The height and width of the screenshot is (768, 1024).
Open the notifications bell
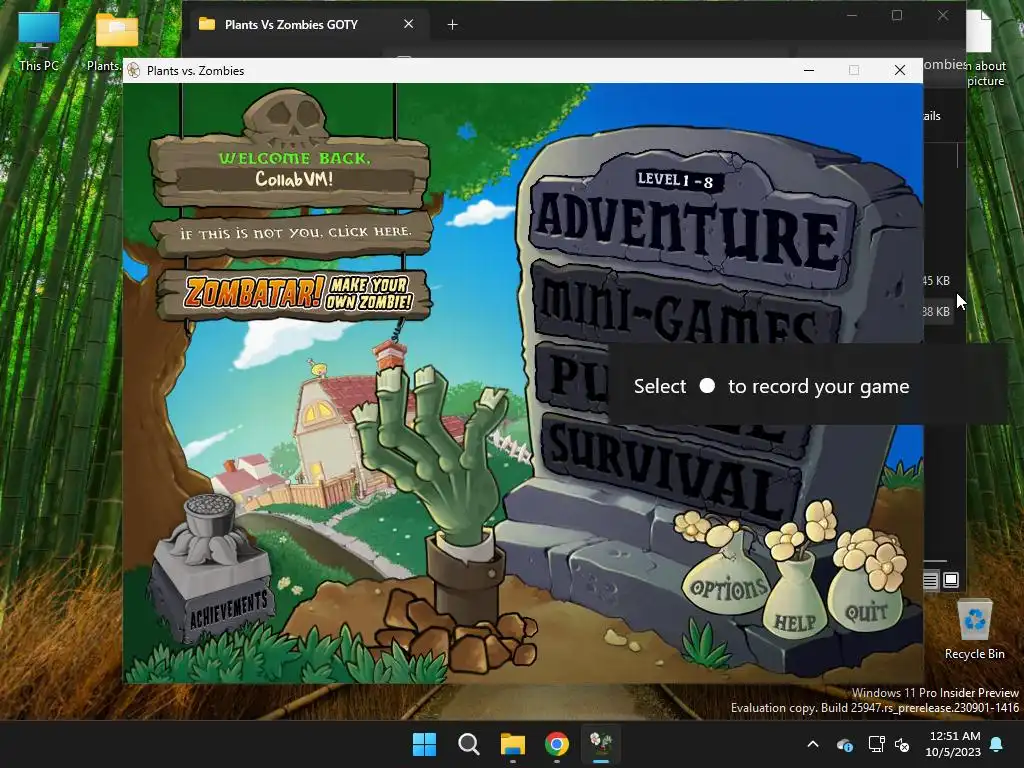(997, 744)
